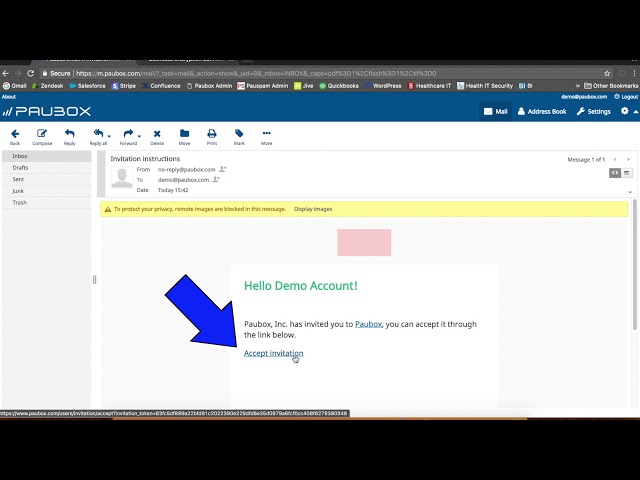The image size is (640, 480).
Task: Mark the message with tag icon
Action: 239,137
